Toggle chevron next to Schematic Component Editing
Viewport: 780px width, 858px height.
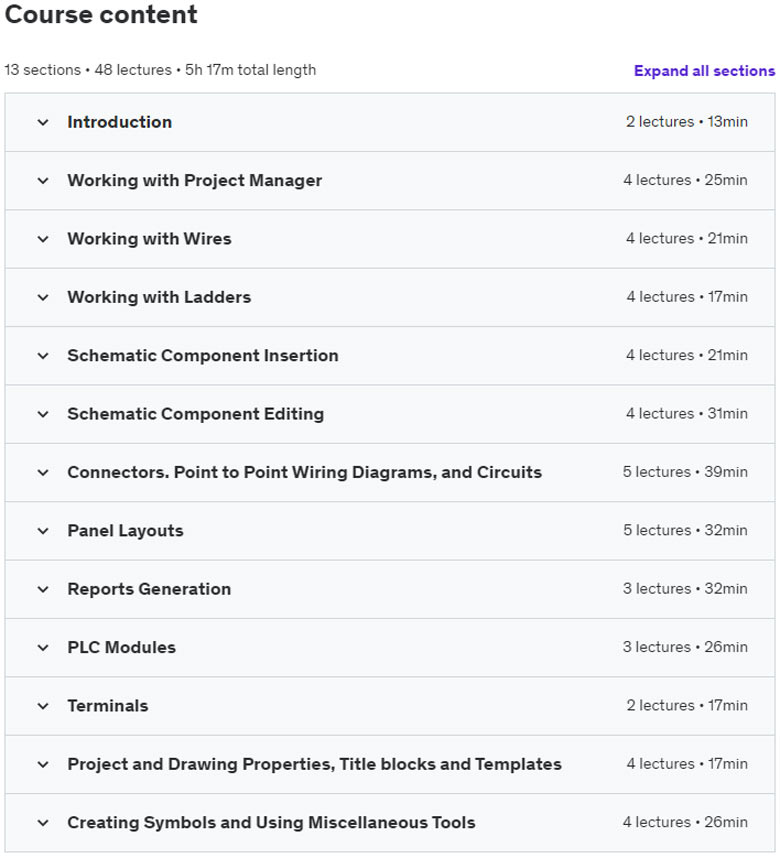[43, 414]
